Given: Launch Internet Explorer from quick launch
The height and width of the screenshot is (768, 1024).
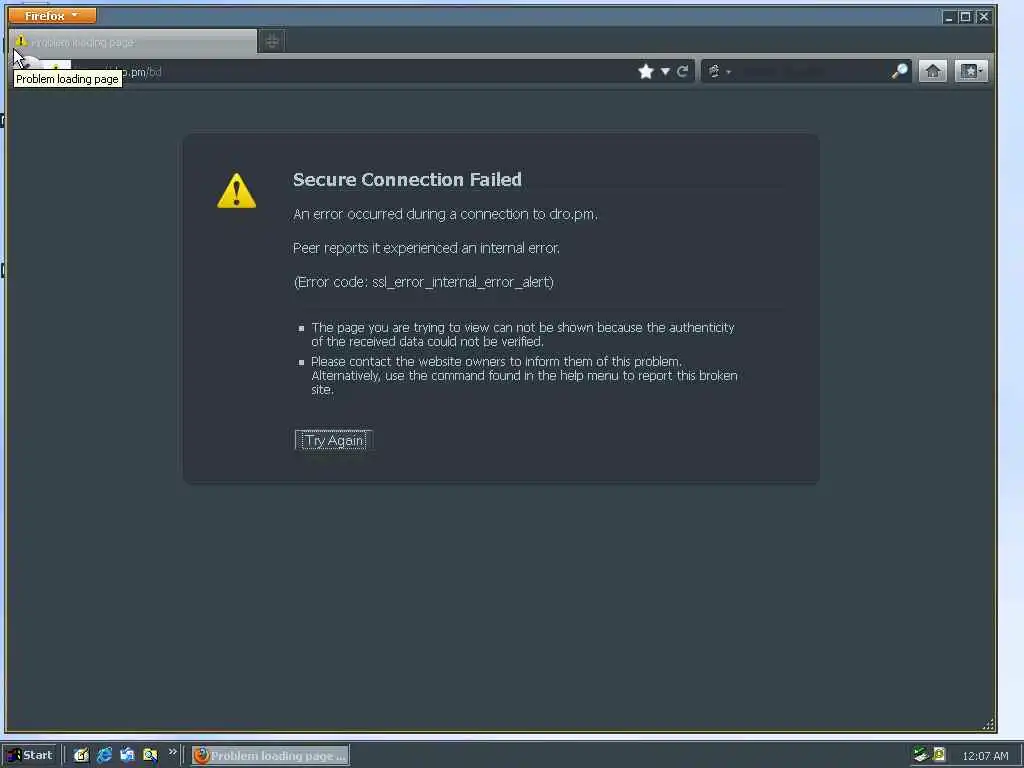Looking at the screenshot, I should click(x=104, y=755).
